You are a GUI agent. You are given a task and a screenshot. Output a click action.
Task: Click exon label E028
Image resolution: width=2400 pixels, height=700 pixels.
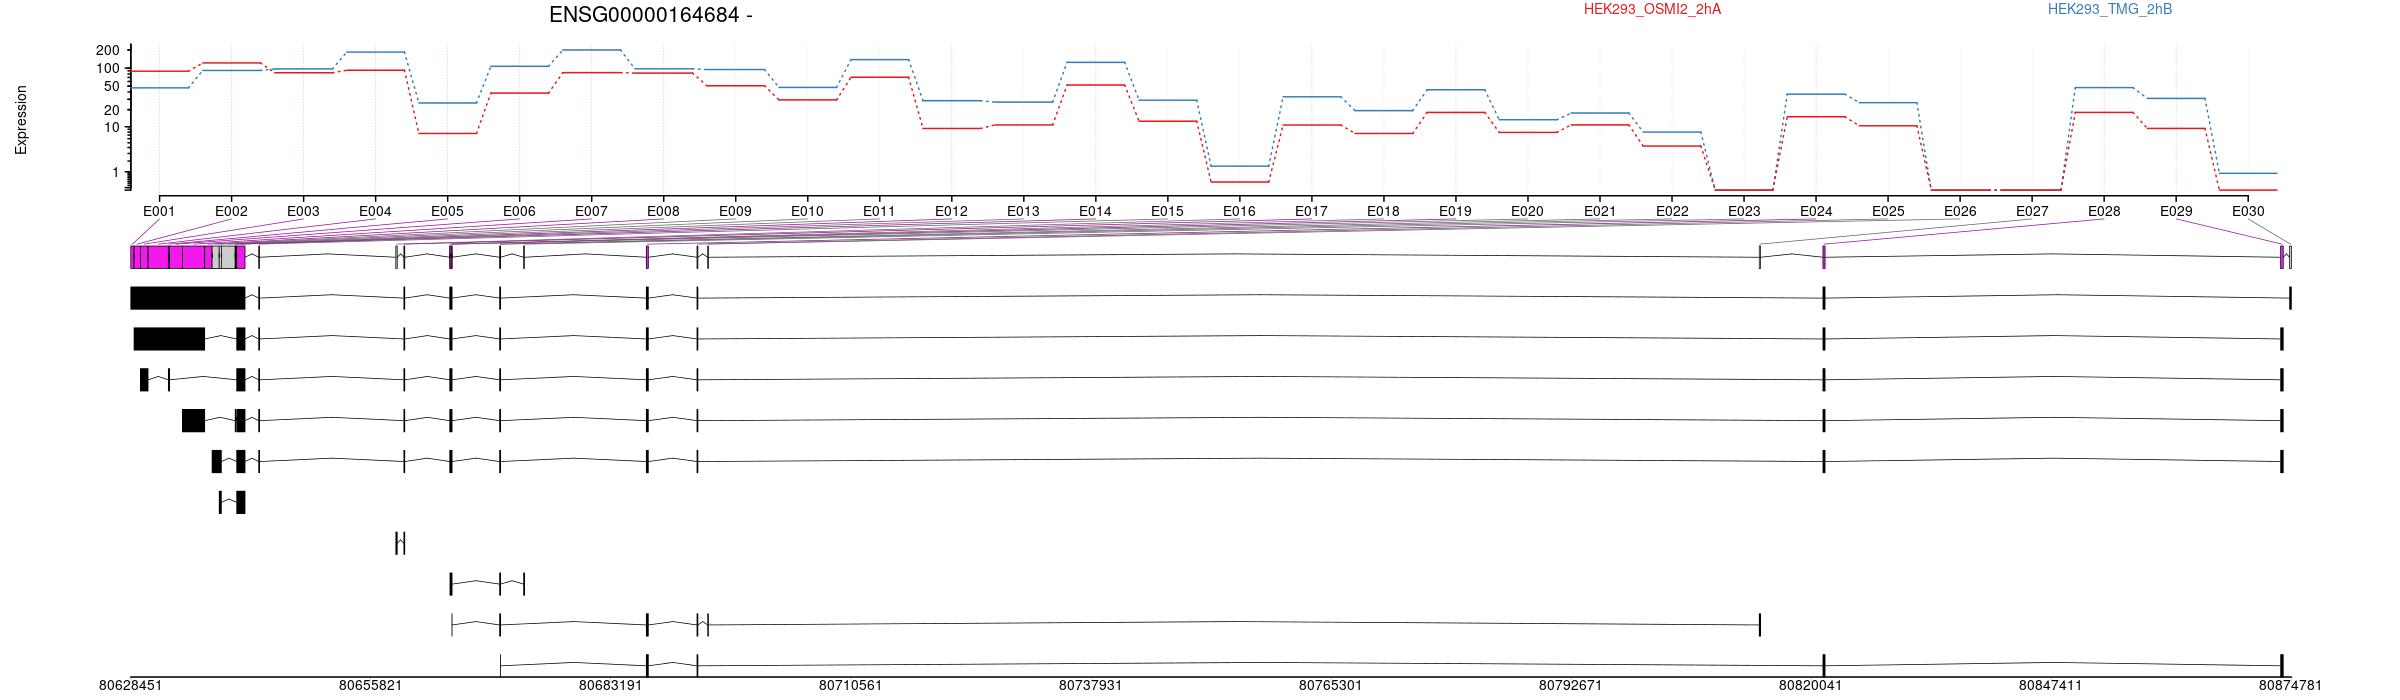tap(2104, 211)
